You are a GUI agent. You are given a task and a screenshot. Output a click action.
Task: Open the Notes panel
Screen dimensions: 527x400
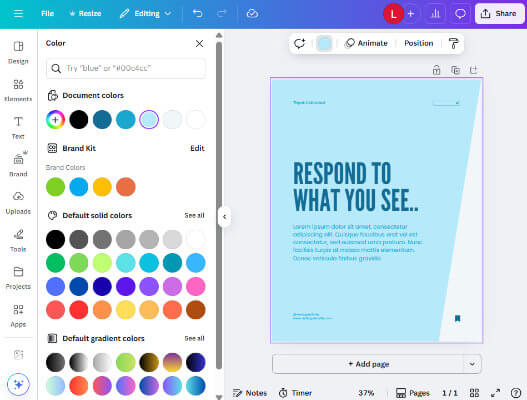tap(250, 393)
